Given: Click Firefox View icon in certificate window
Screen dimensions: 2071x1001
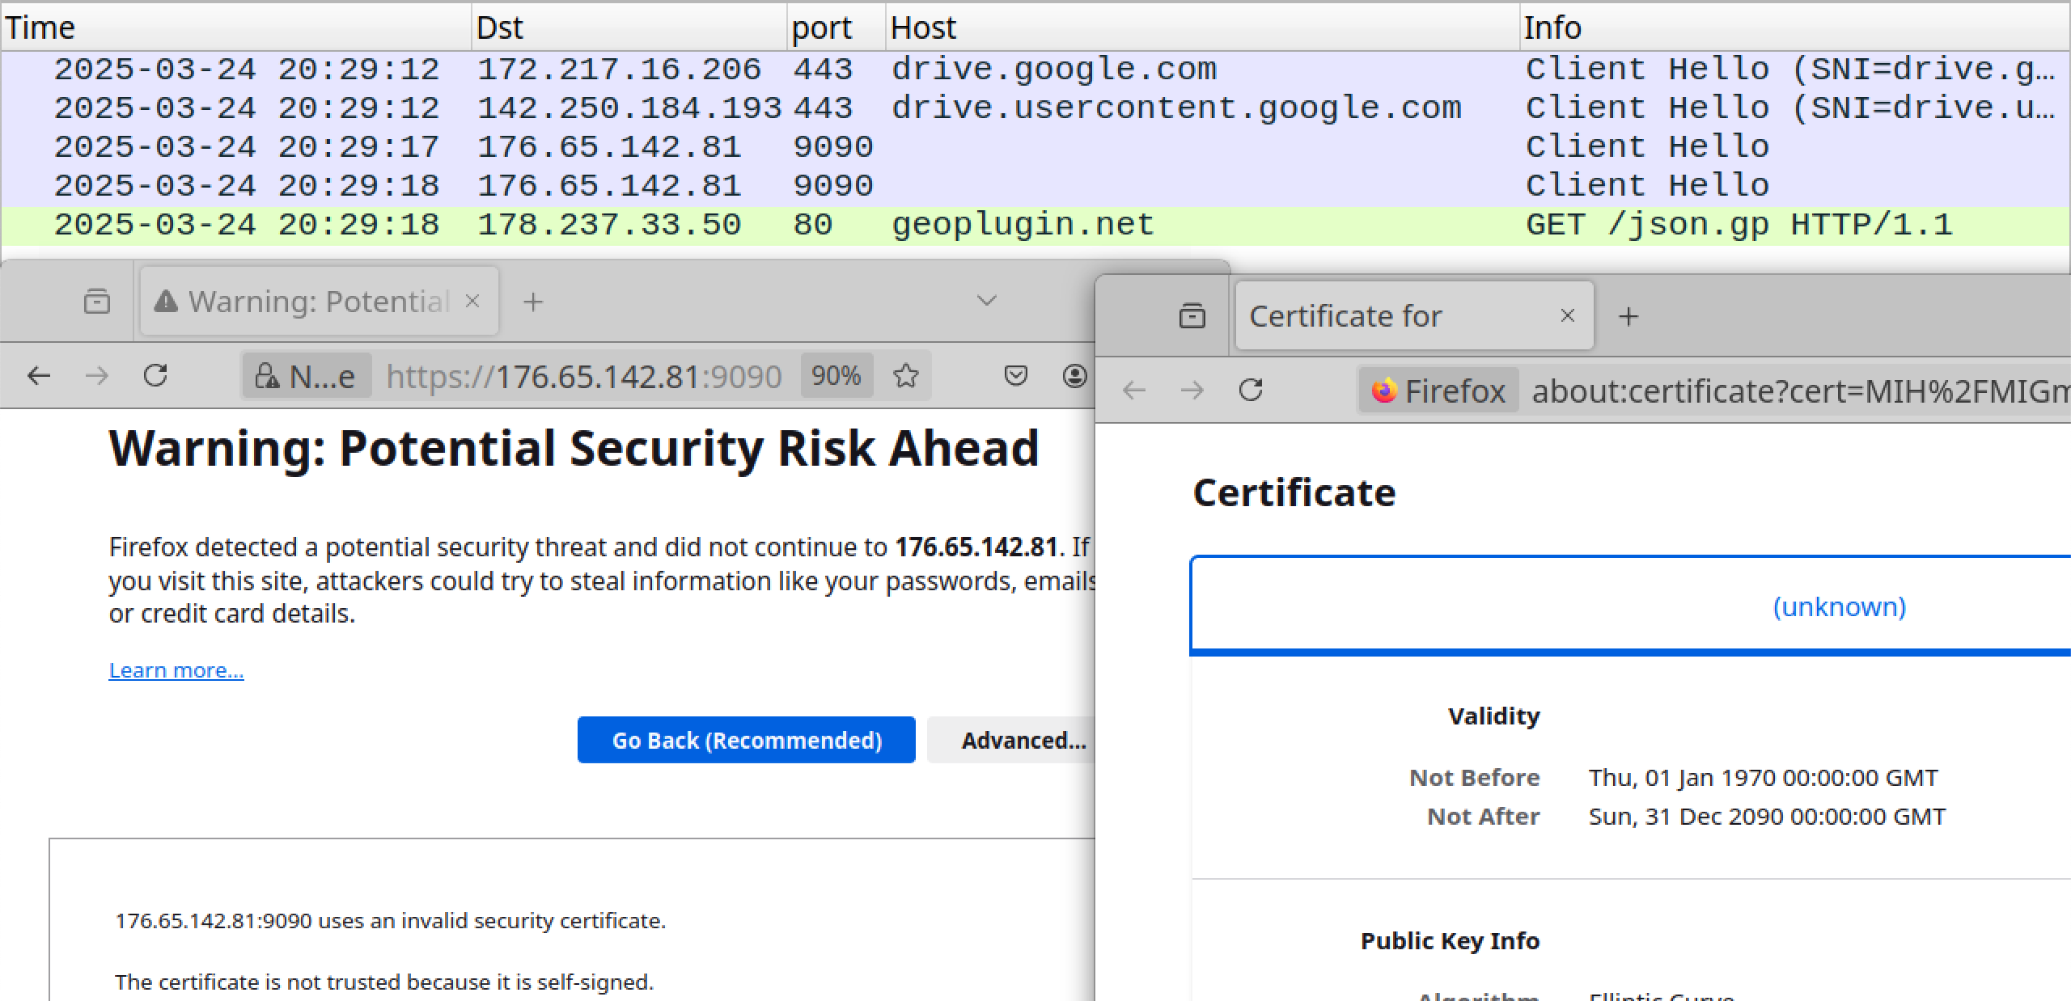Looking at the screenshot, I should pos(1192,316).
